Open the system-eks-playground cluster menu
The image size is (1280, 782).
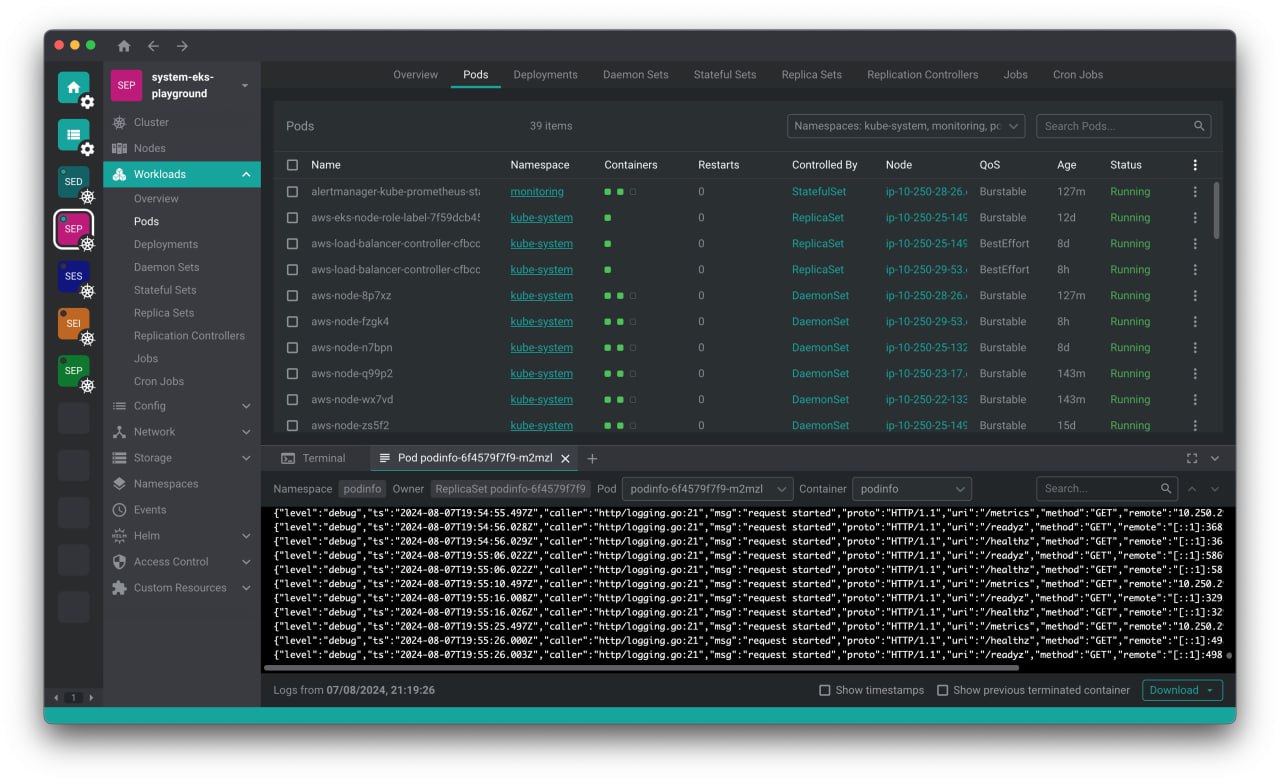click(x=245, y=86)
